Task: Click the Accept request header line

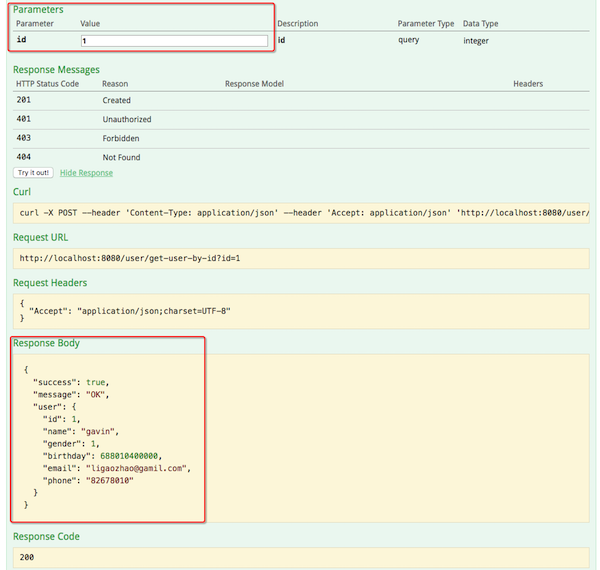Action: click(130, 311)
